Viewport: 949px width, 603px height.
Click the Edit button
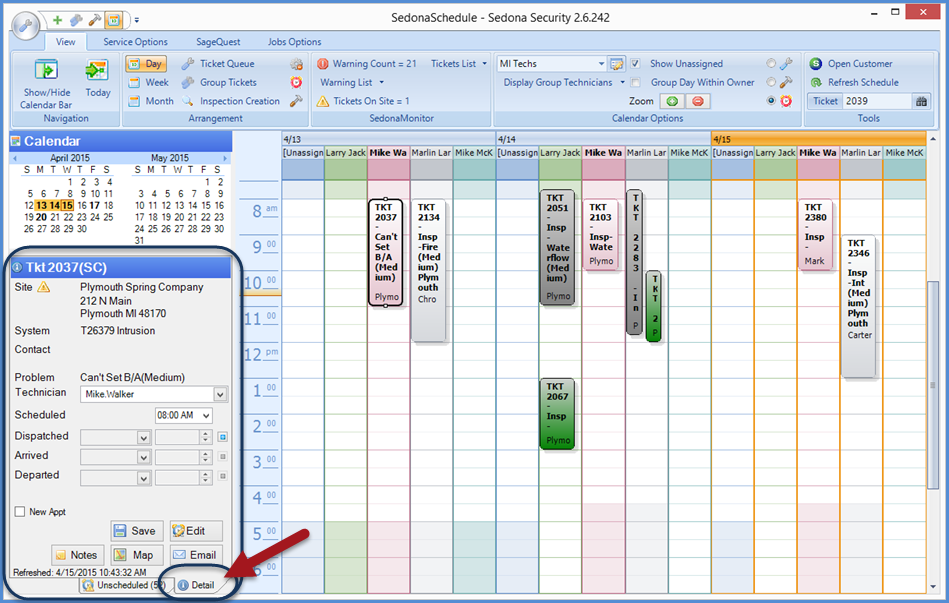196,531
